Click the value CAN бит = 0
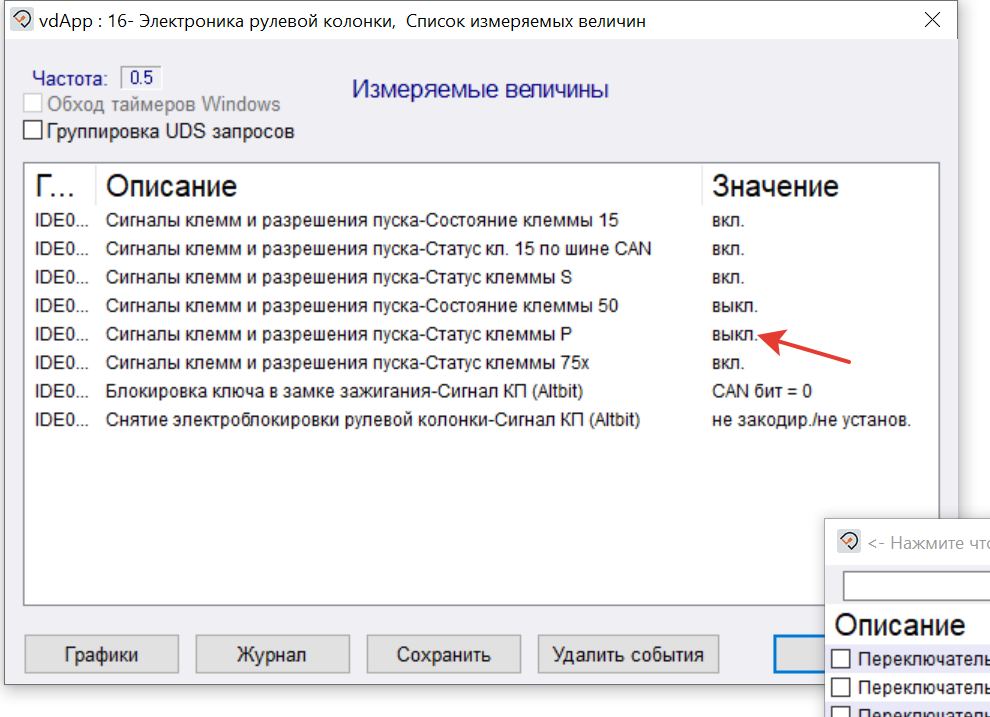990x717 pixels. coord(761,391)
